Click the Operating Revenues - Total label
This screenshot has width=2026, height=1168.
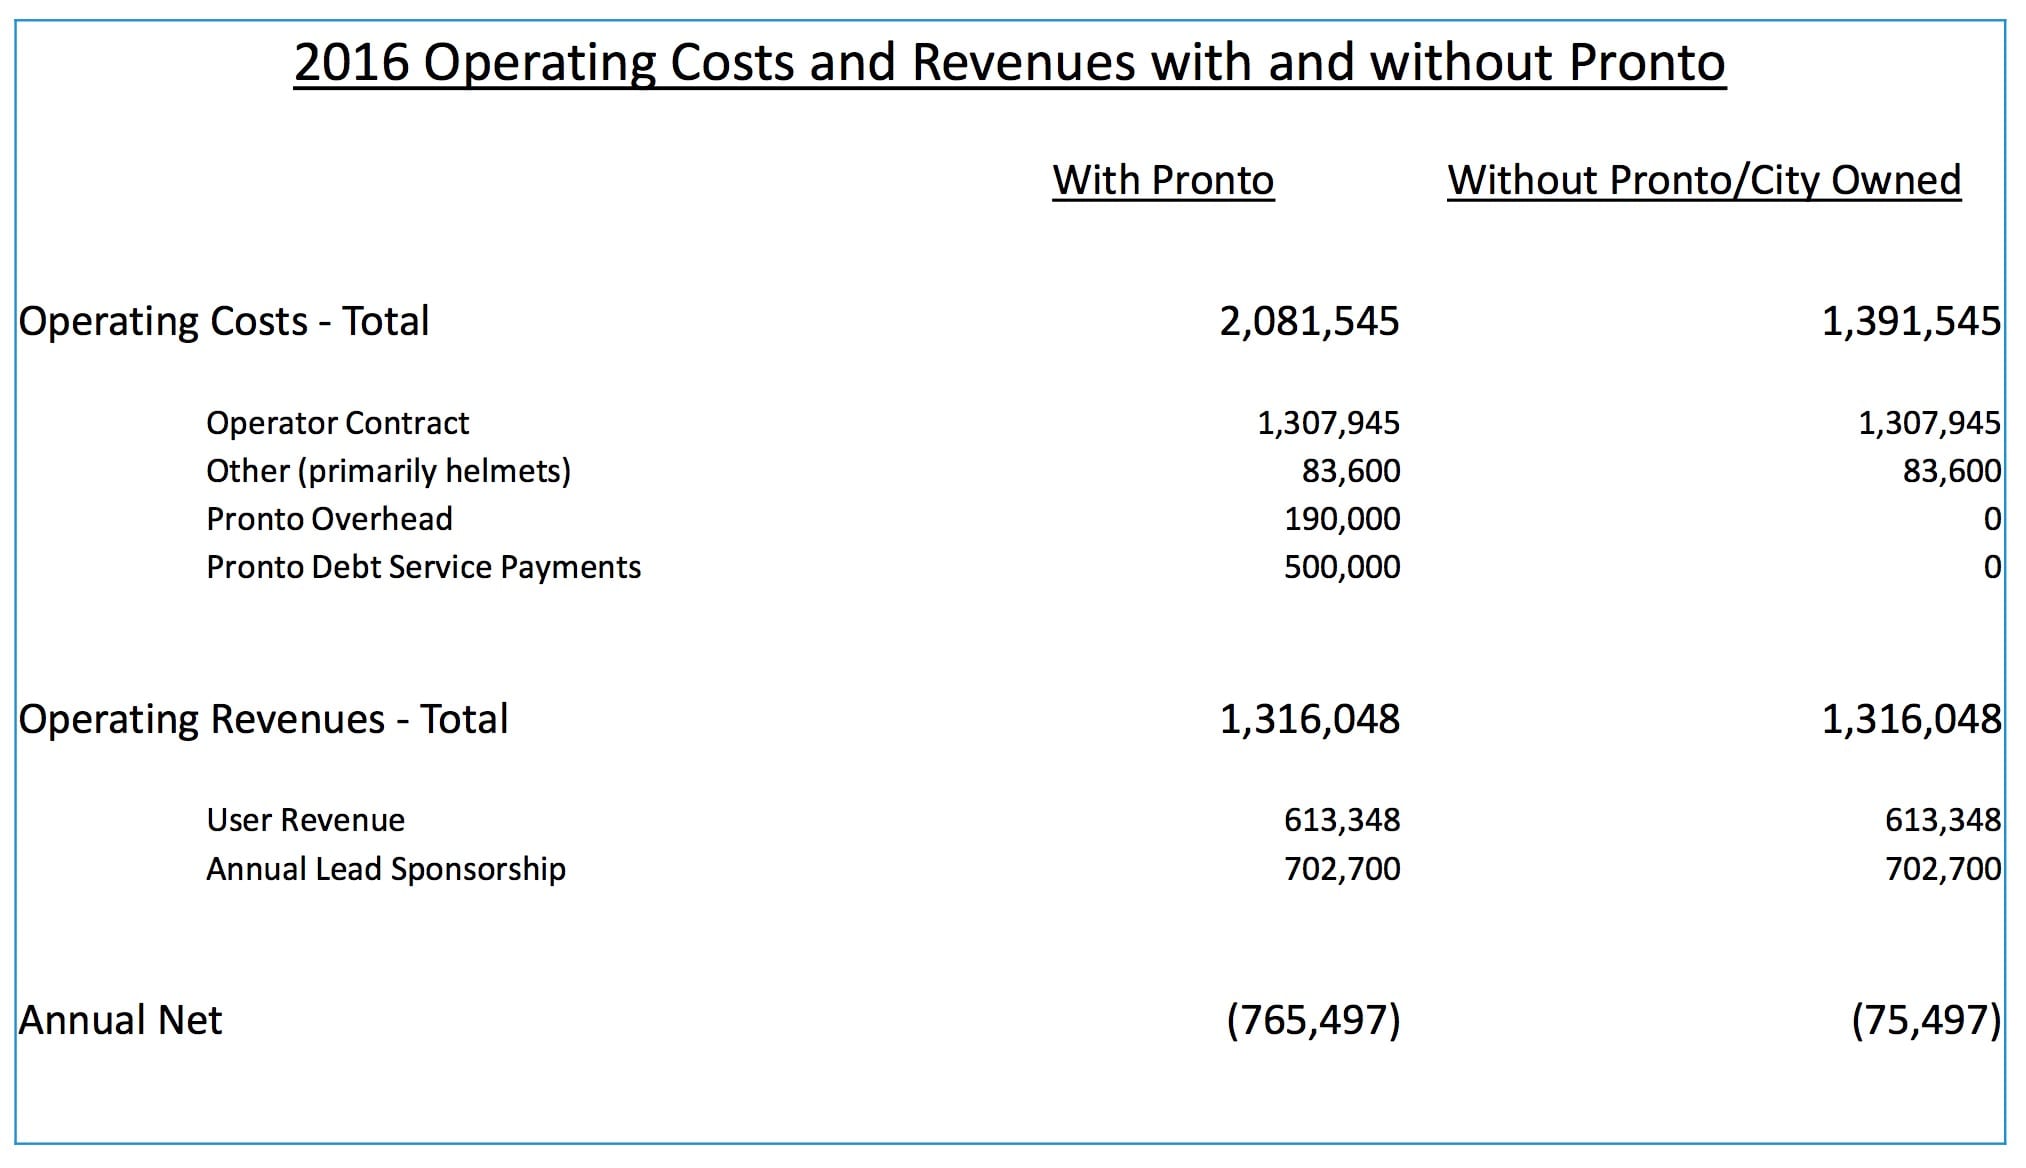pos(263,720)
